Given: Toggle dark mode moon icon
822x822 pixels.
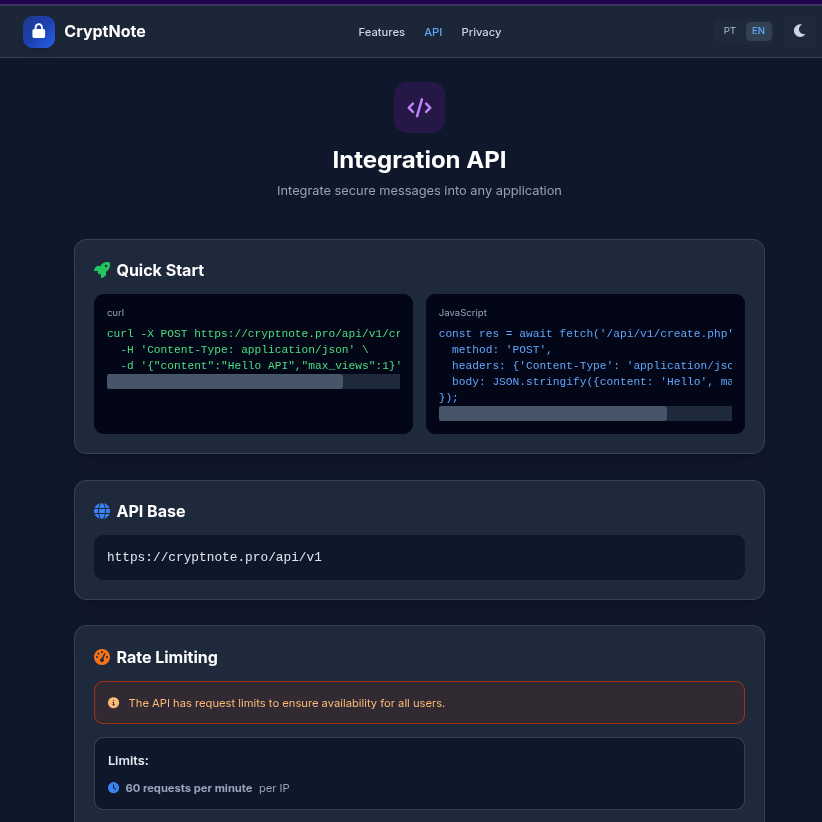Looking at the screenshot, I should (799, 31).
